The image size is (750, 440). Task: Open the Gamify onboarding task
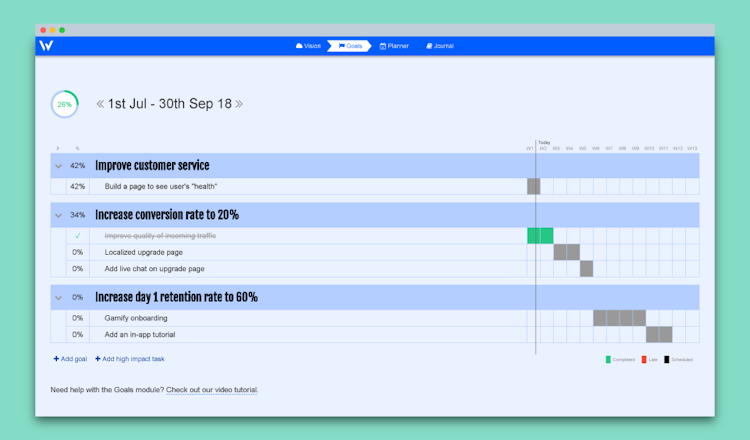136,318
